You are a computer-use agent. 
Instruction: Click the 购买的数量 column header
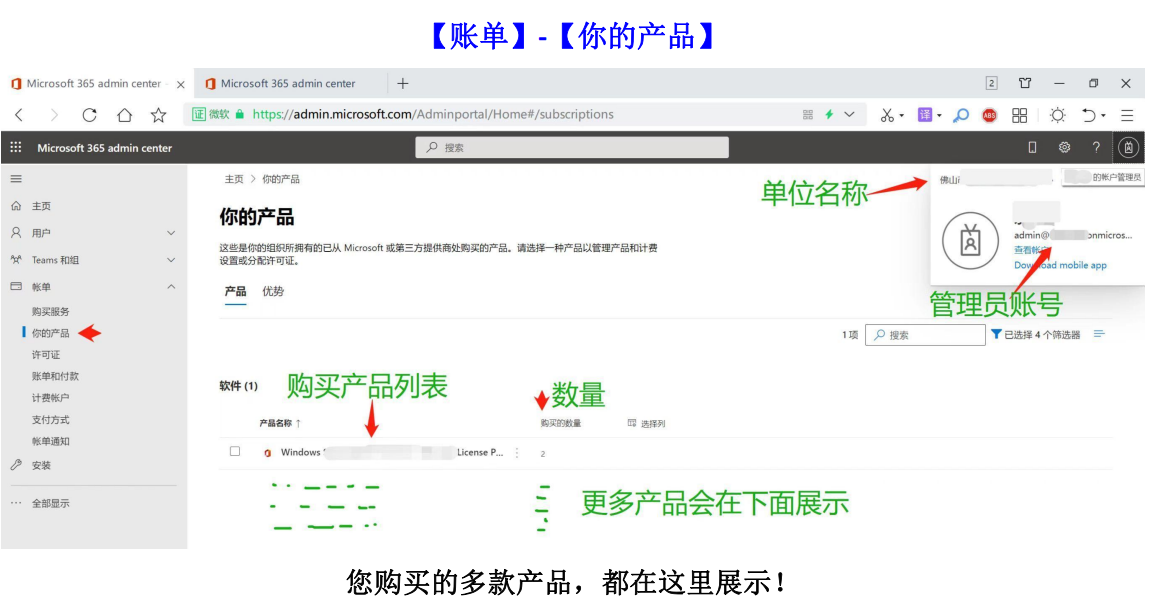(x=561, y=423)
